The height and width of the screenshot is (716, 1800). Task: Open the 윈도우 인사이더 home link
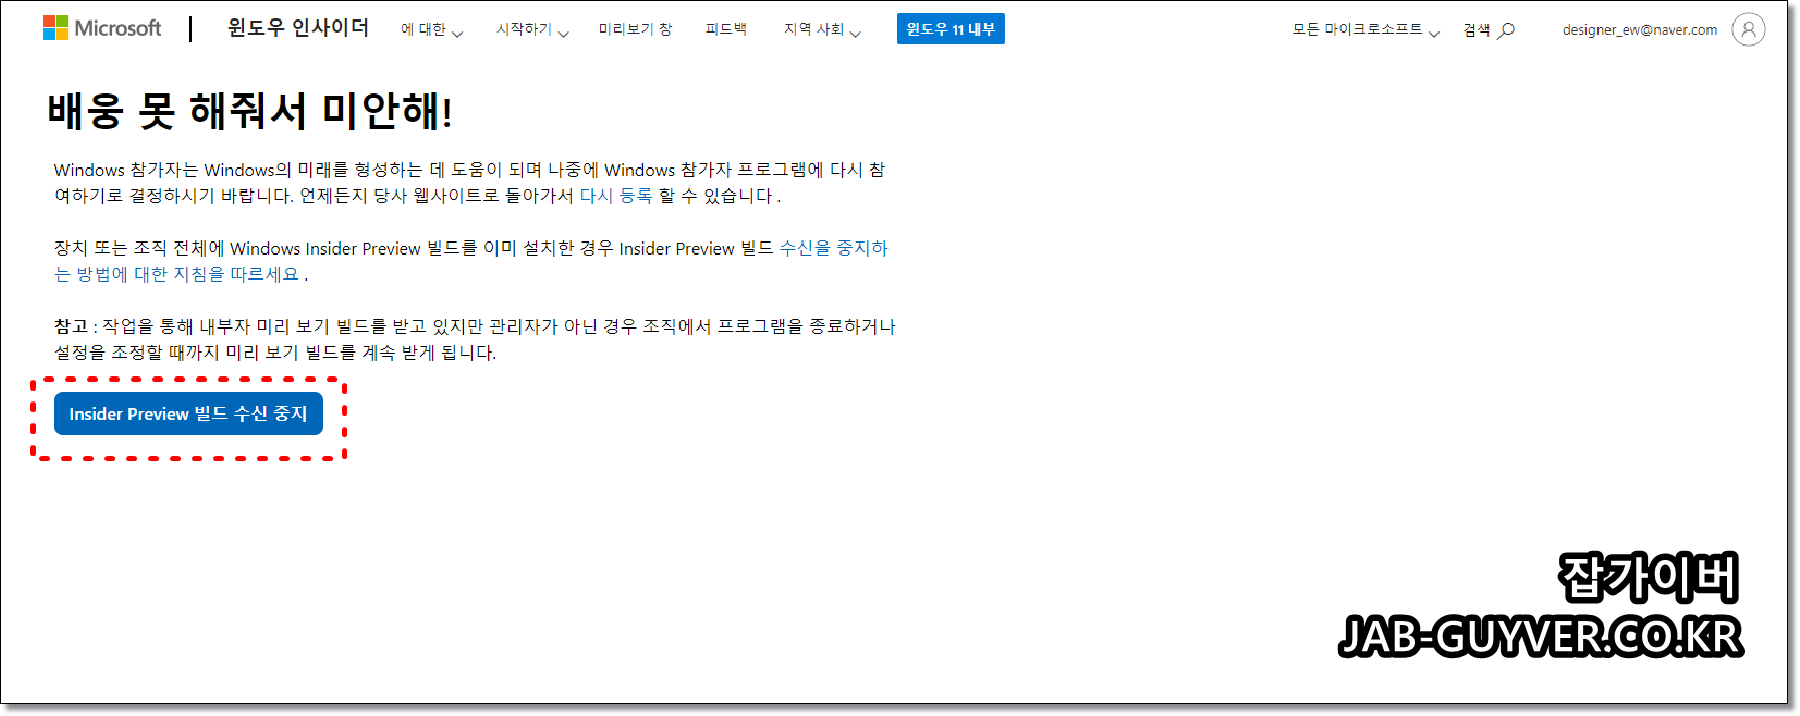[x=298, y=28]
